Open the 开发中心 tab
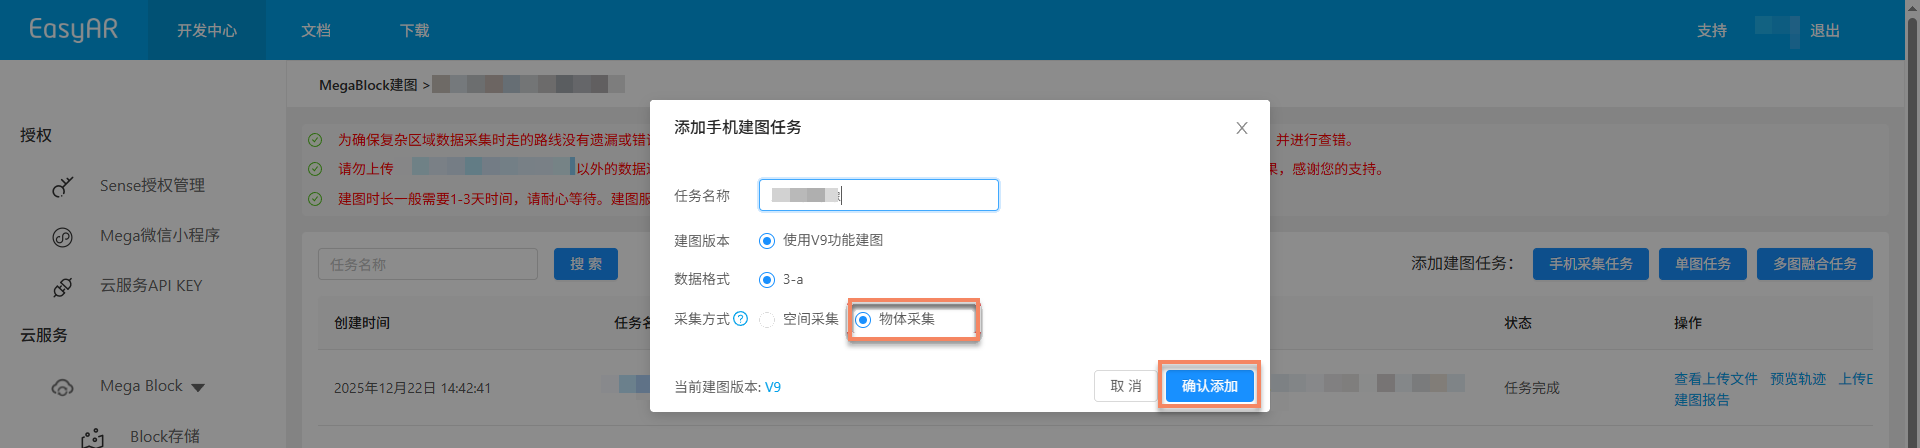 (207, 30)
